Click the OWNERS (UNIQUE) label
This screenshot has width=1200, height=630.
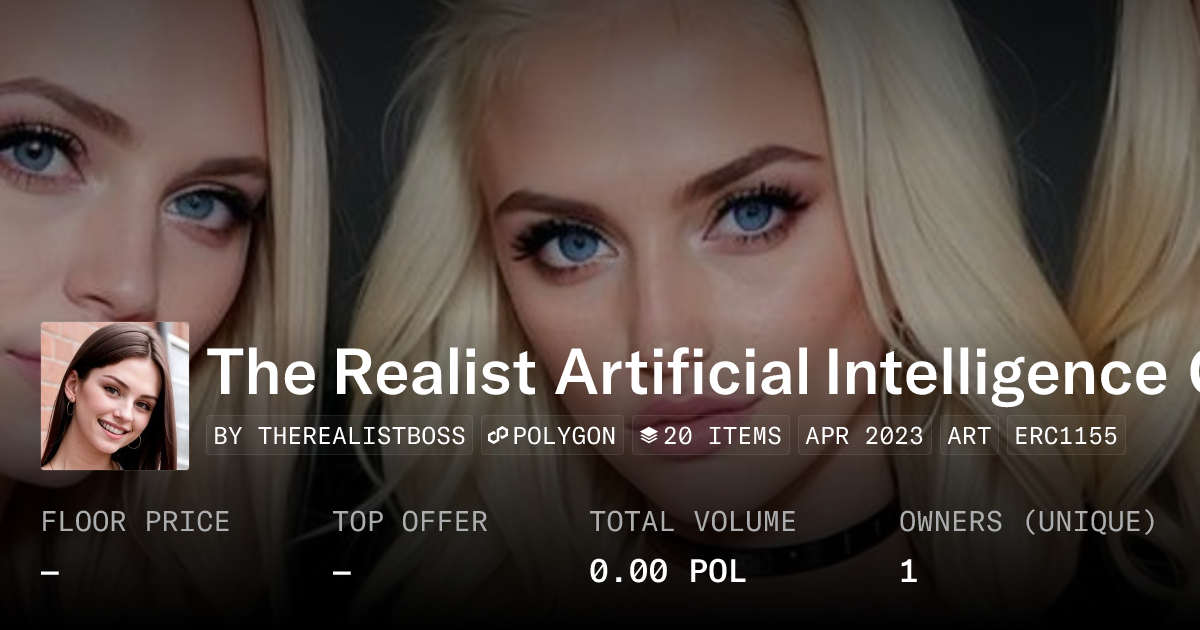coord(1028,522)
